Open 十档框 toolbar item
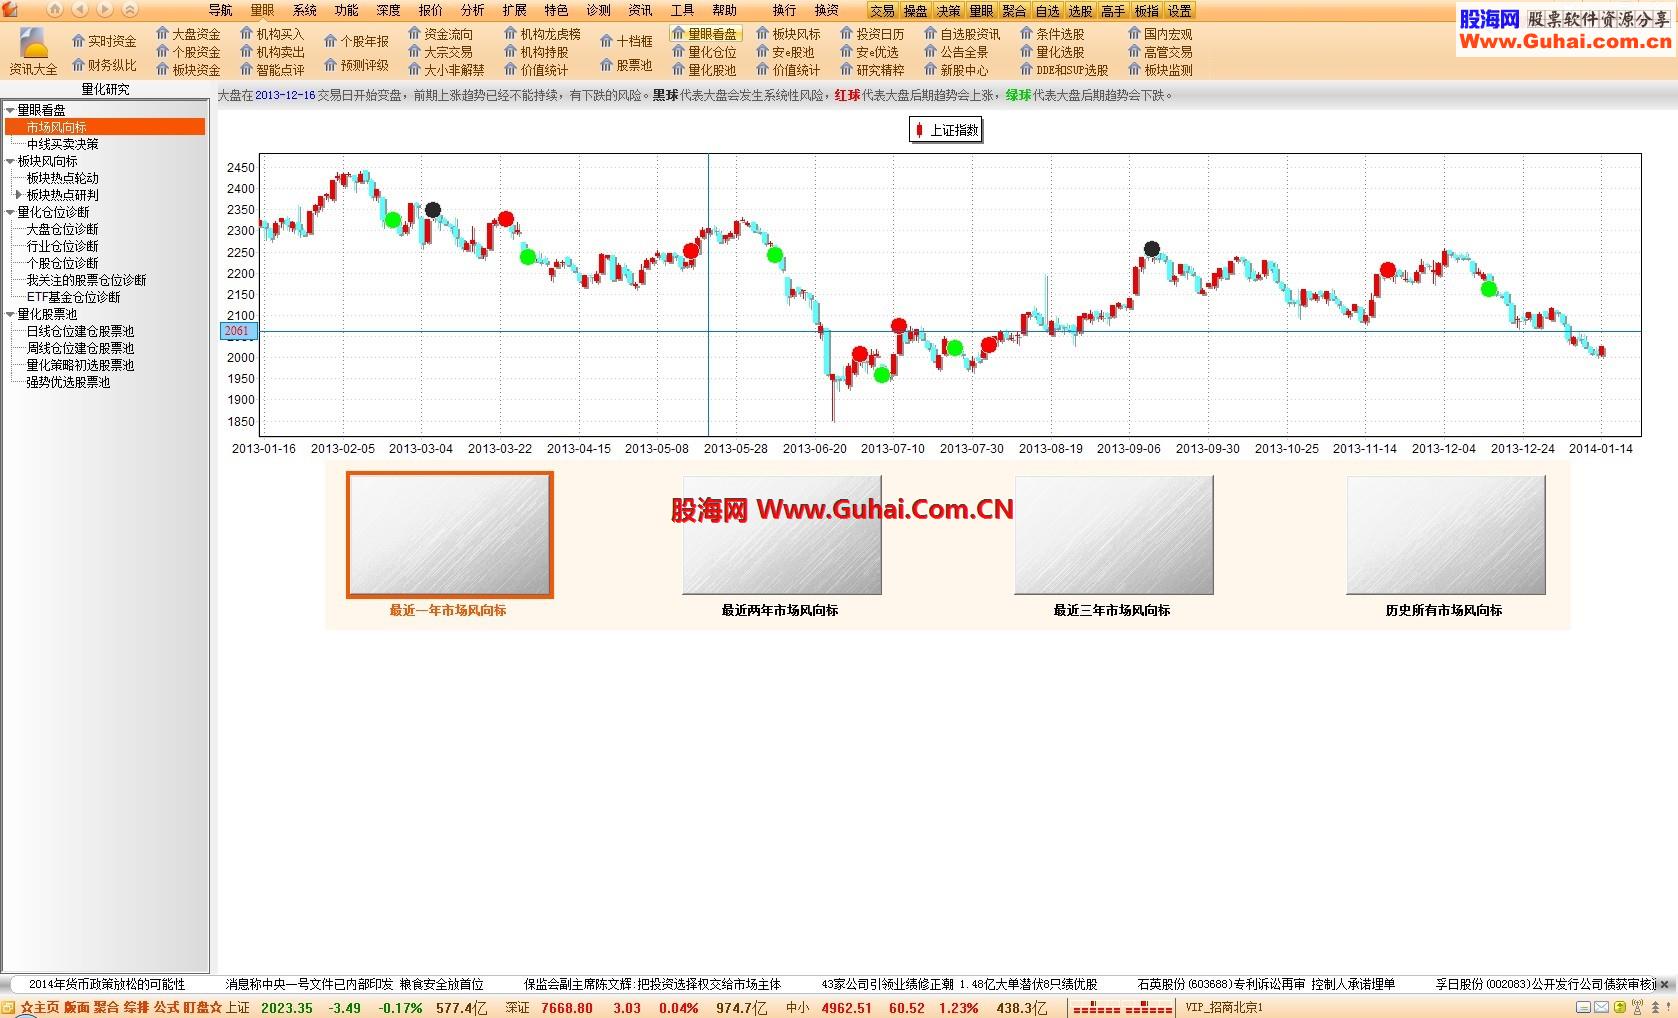The height and width of the screenshot is (1018, 1678). [626, 41]
